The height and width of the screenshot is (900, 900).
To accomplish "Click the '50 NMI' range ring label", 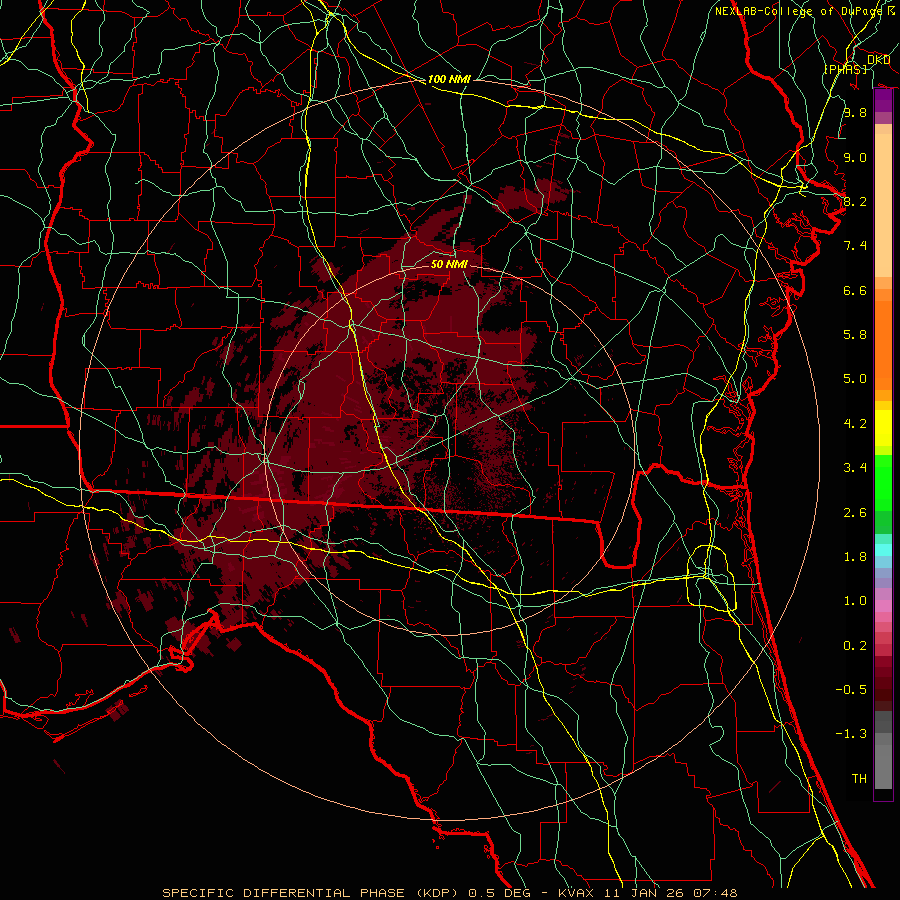I will click(449, 264).
